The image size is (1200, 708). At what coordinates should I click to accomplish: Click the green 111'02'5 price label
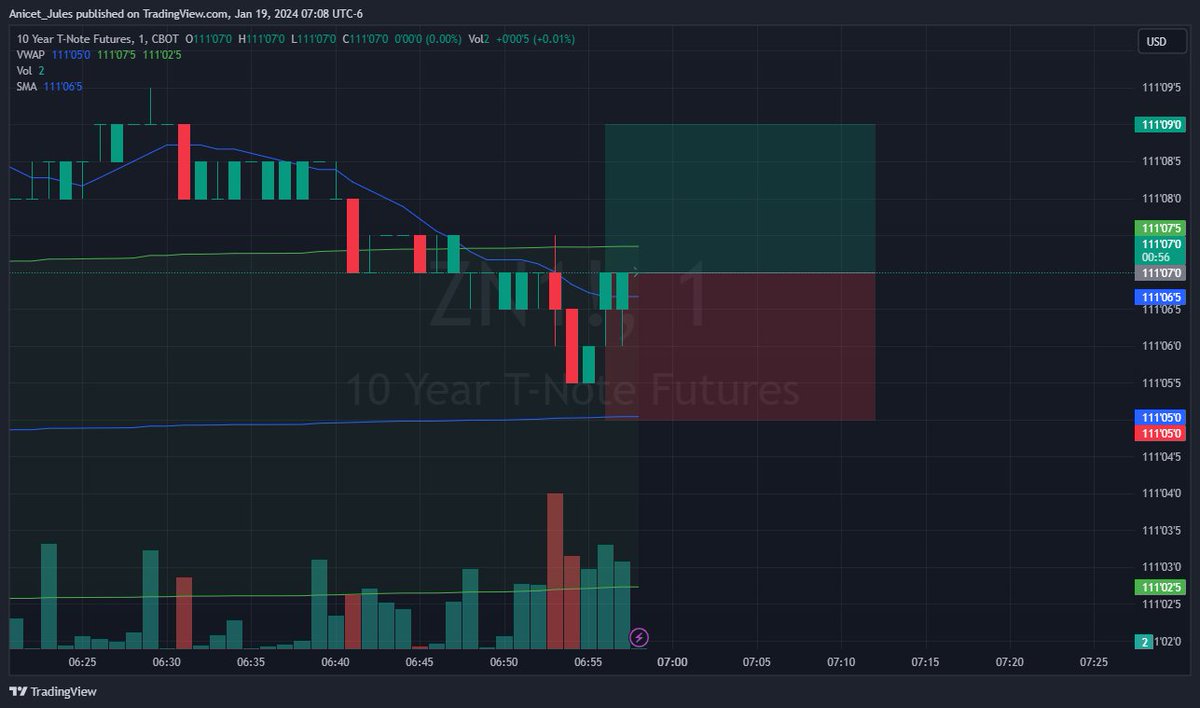tap(1158, 588)
